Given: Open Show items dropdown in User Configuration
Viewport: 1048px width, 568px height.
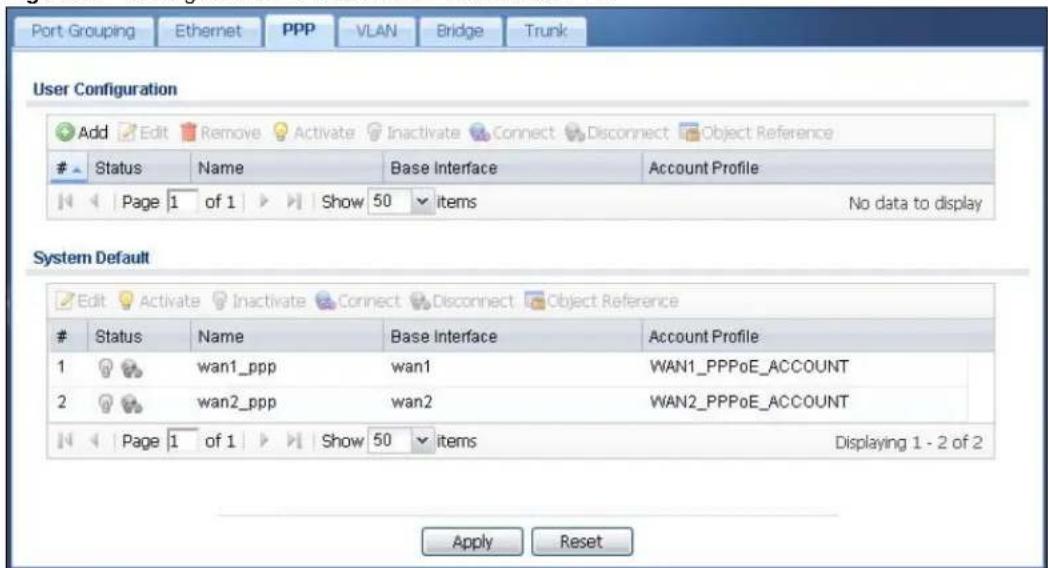Looking at the screenshot, I should (x=422, y=201).
